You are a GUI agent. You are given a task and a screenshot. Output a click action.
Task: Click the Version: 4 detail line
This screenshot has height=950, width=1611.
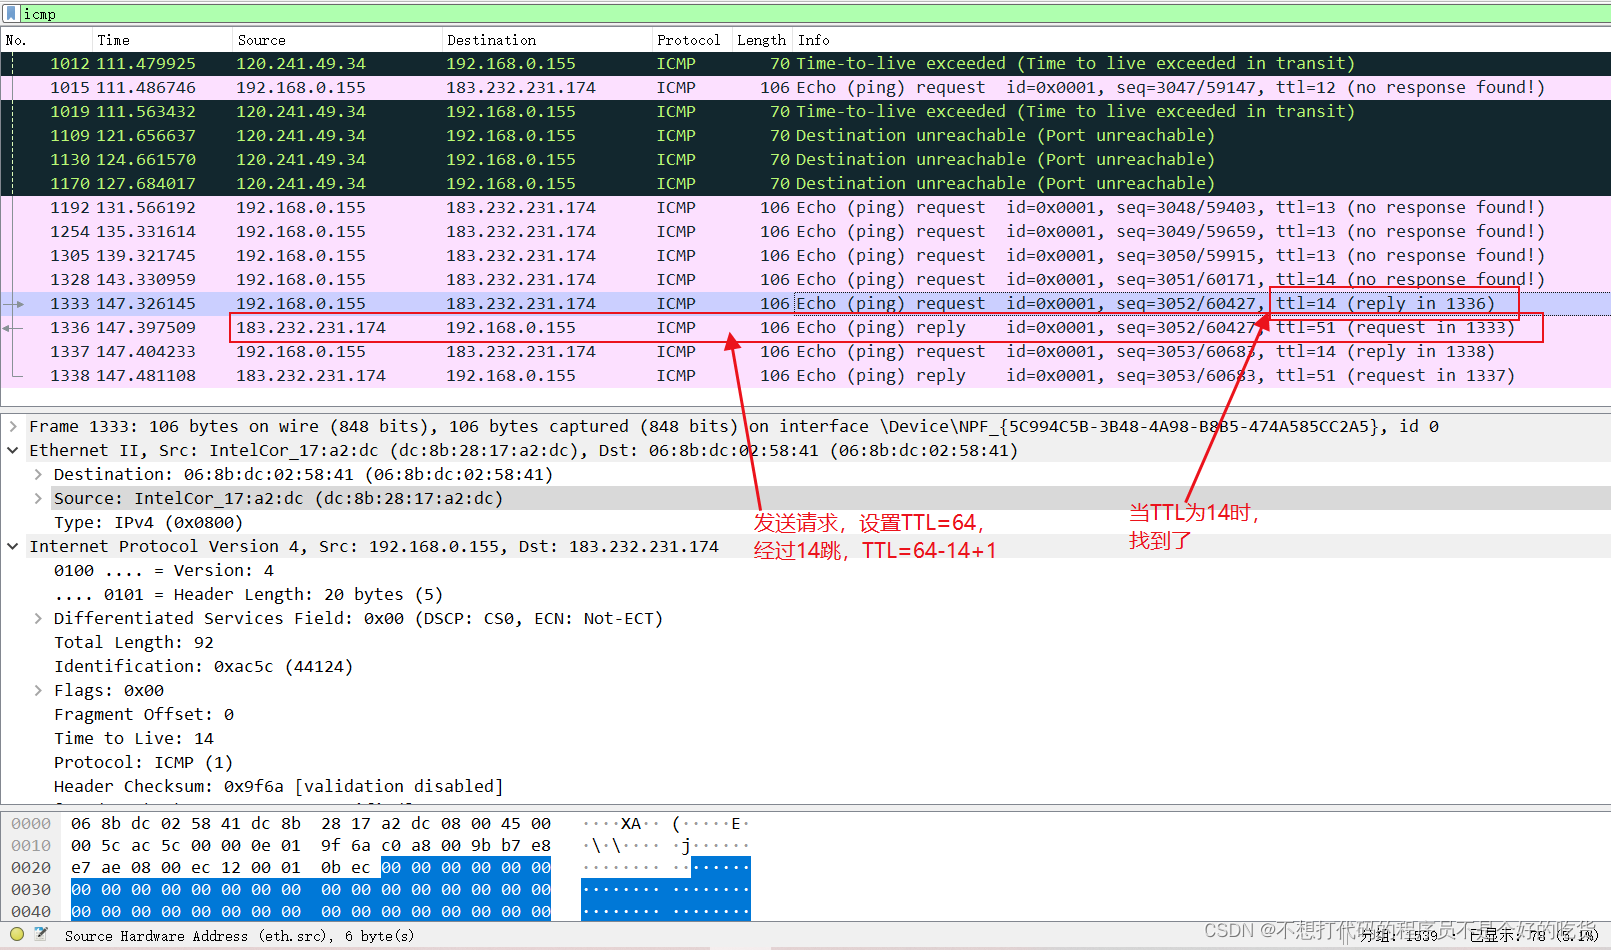pos(164,570)
